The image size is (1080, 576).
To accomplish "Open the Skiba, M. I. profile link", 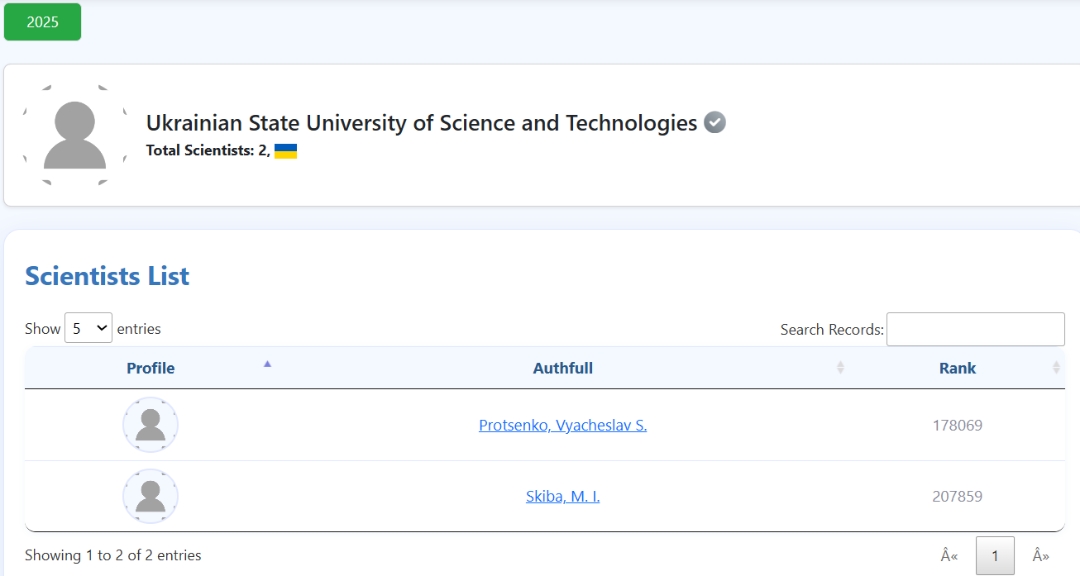I will [x=562, y=496].
